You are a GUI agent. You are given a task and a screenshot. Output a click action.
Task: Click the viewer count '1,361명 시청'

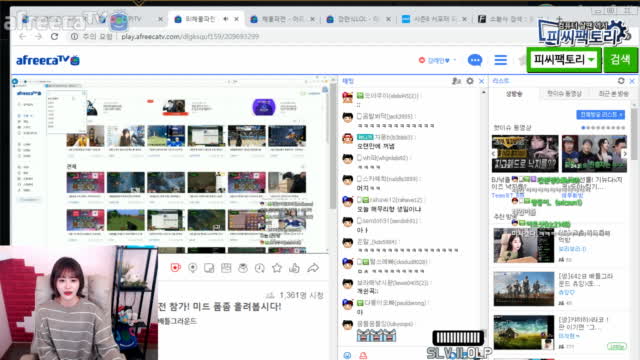click(295, 295)
